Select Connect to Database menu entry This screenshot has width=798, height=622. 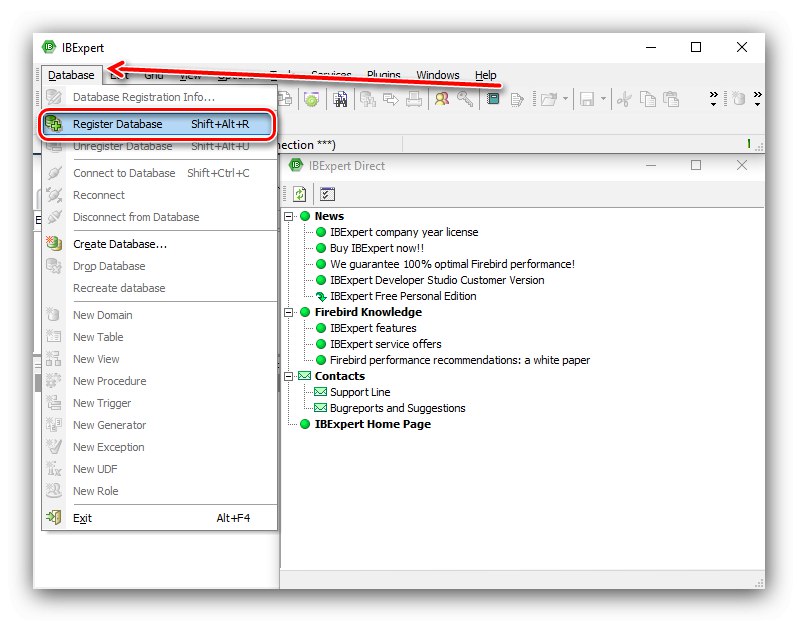pyautogui.click(x=160, y=173)
